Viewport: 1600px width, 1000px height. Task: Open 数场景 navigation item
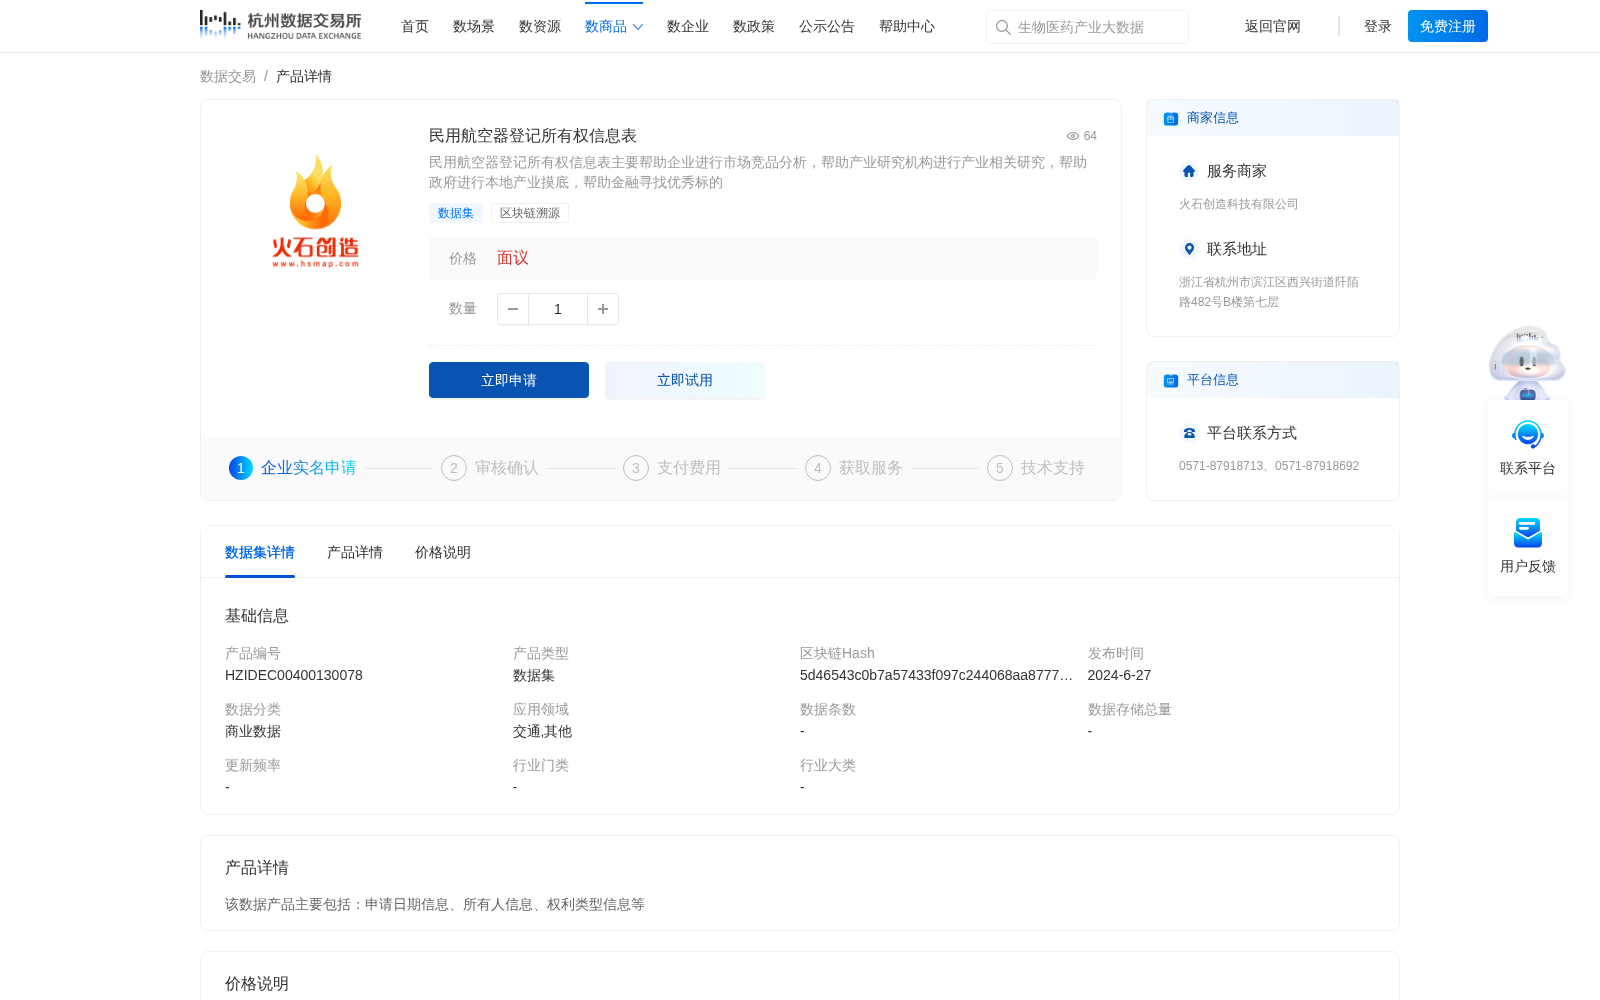click(474, 27)
